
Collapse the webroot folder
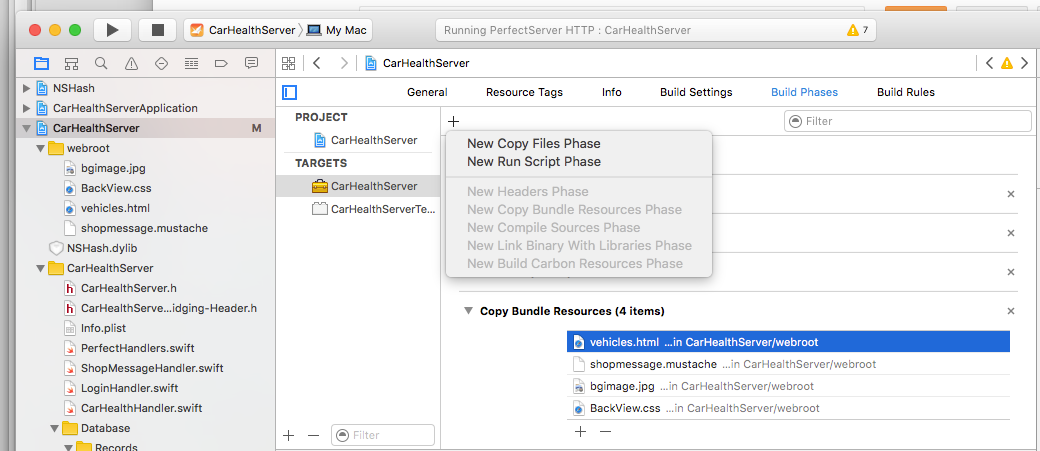pyautogui.click(x=41, y=148)
